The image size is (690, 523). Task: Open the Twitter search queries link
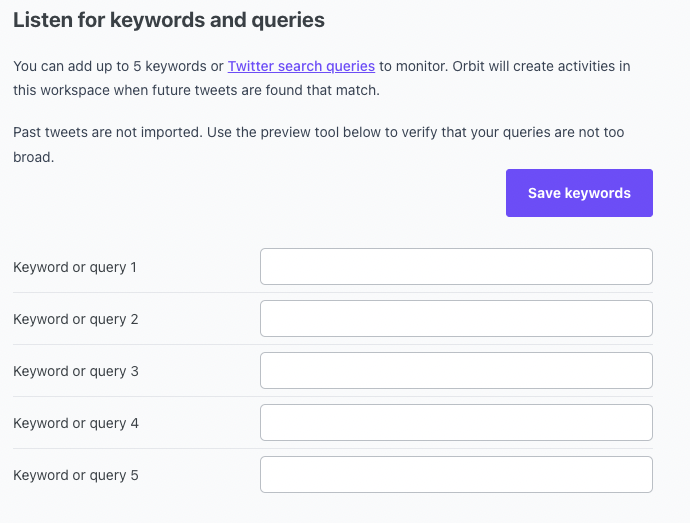click(301, 67)
